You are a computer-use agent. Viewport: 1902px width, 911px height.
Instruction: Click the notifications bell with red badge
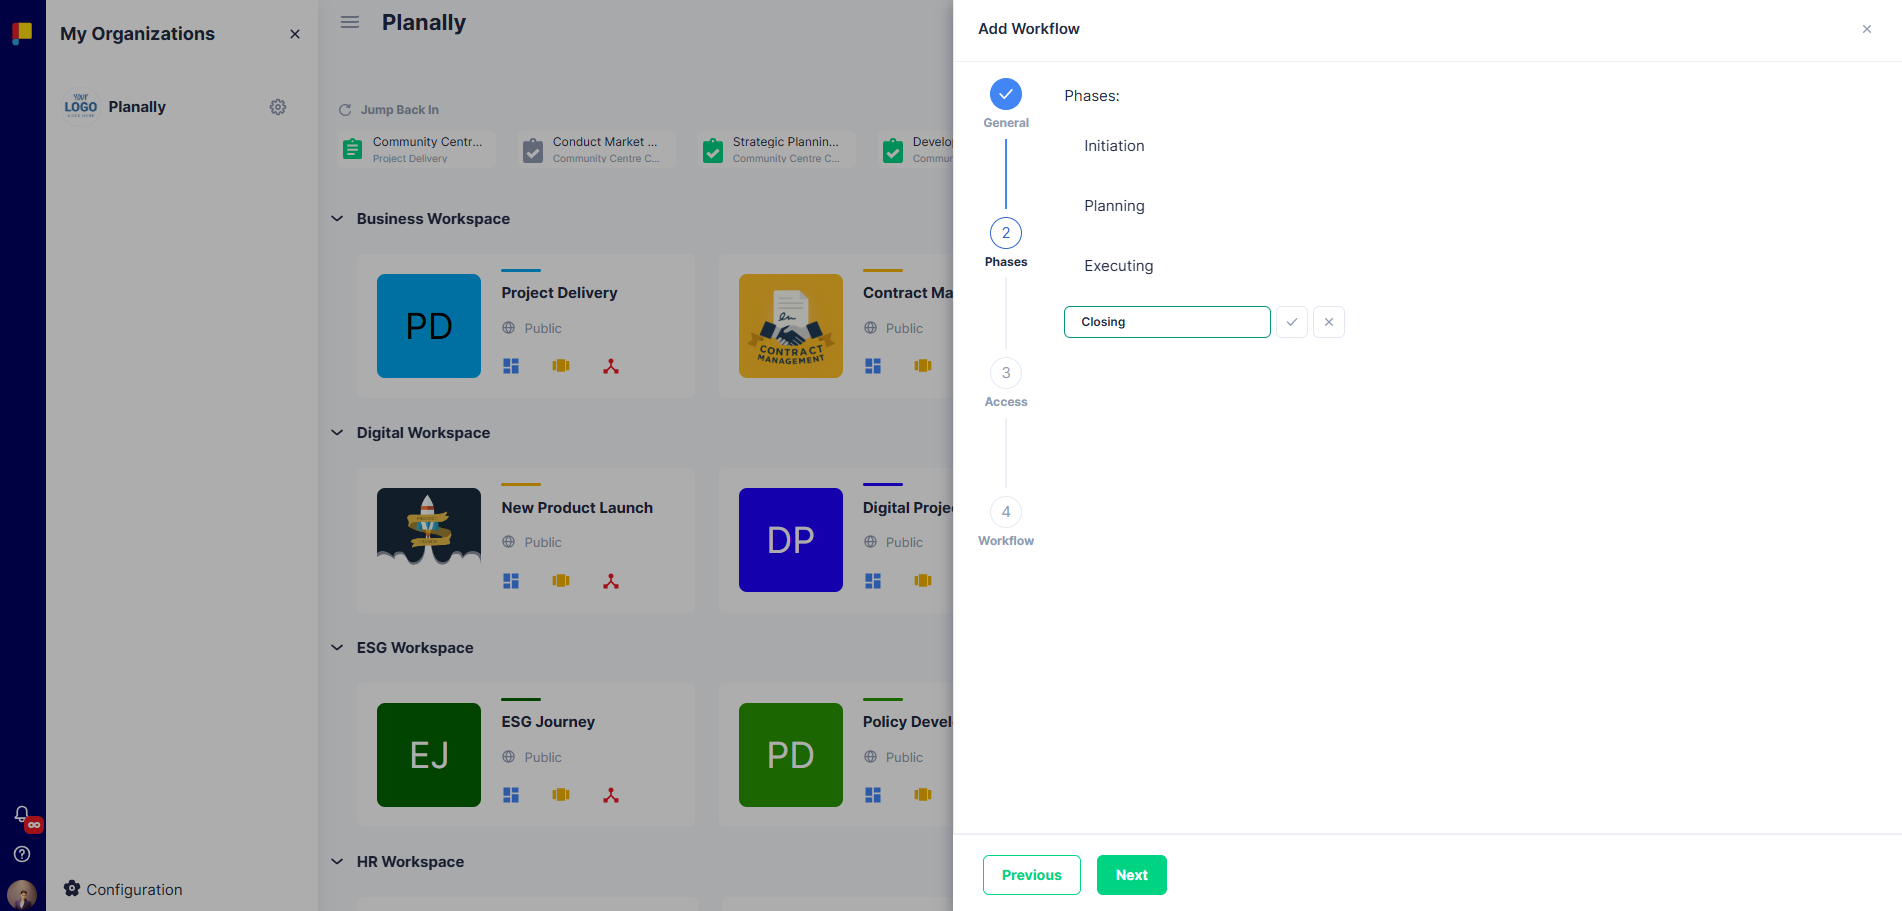tap(22, 815)
